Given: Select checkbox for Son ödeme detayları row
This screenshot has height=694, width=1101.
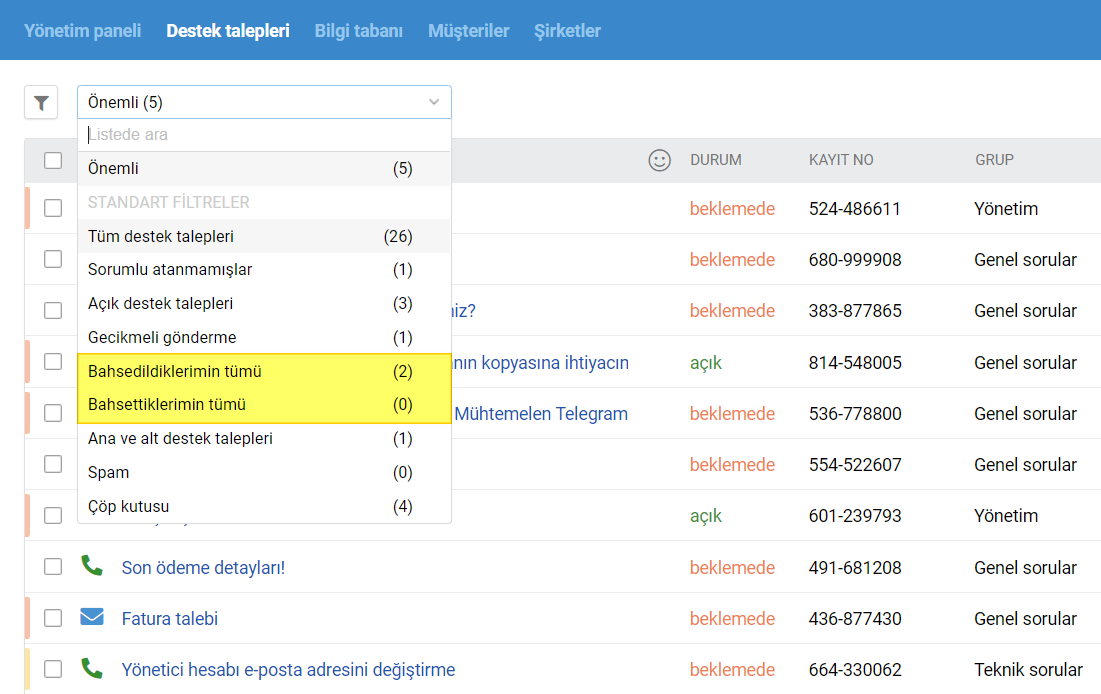Looking at the screenshot, I should click(x=53, y=567).
